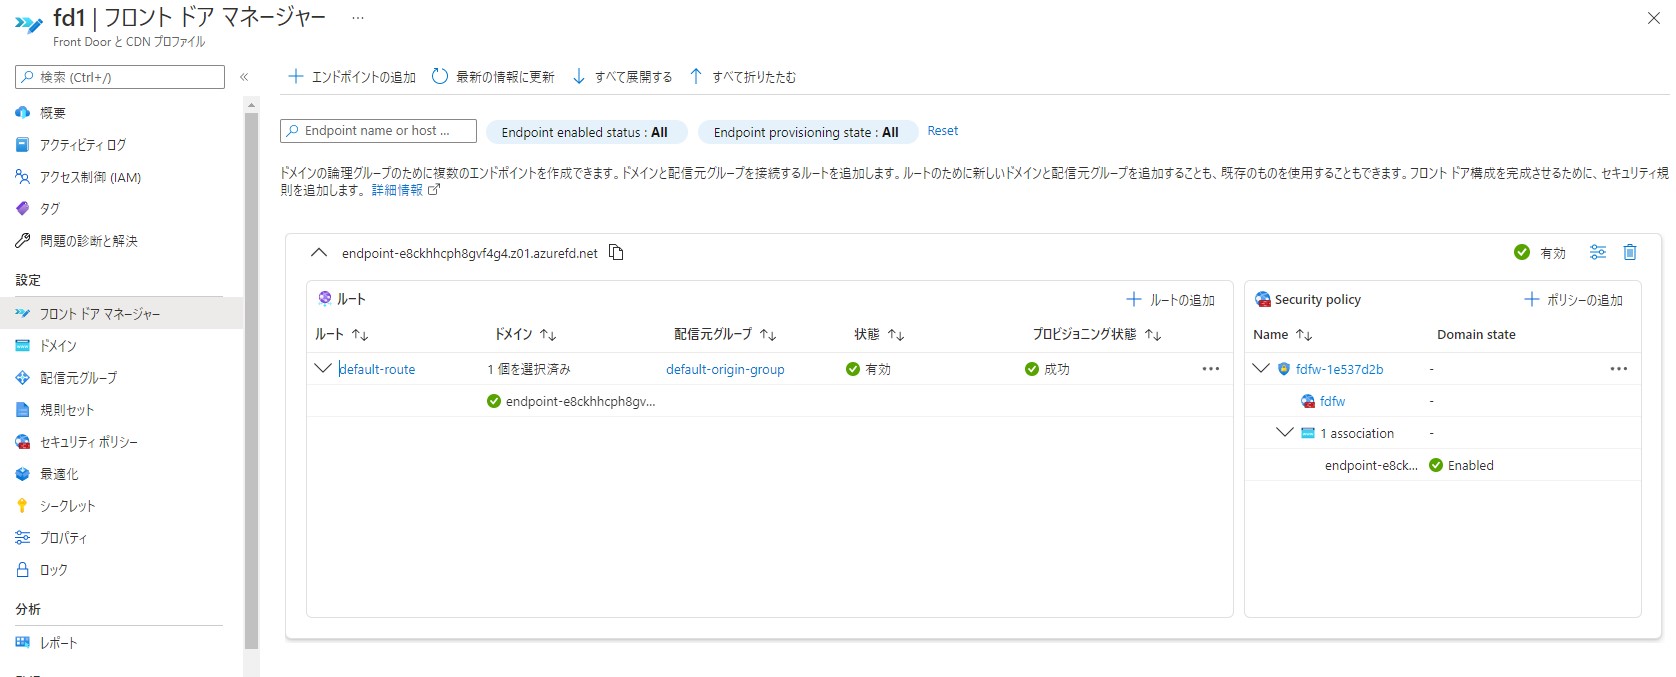Focus the Endpoint name or host filter field
Viewport: 1676px width, 677px height.
pyautogui.click(x=379, y=131)
